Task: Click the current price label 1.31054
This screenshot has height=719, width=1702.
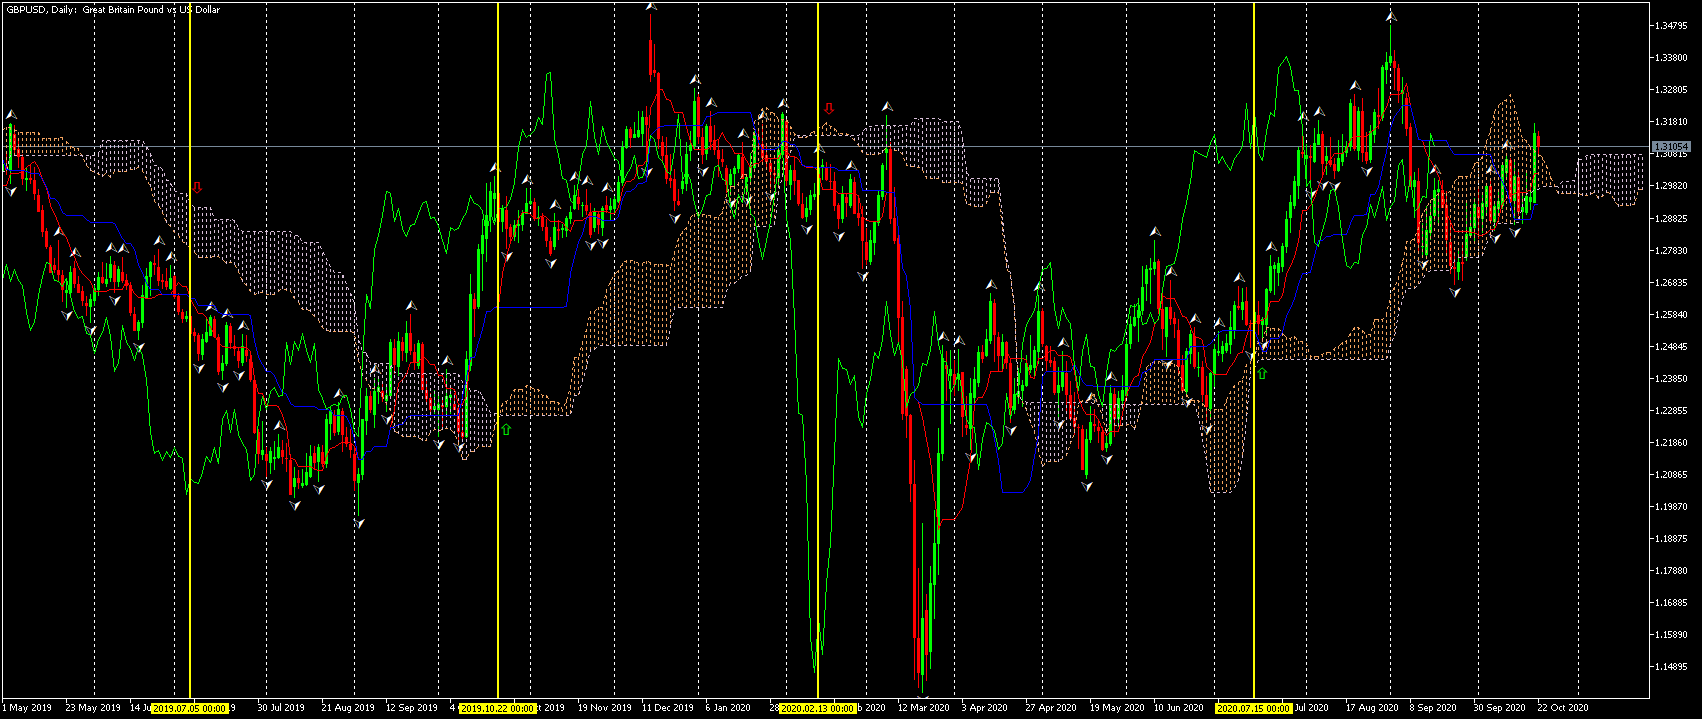Action: point(1671,146)
